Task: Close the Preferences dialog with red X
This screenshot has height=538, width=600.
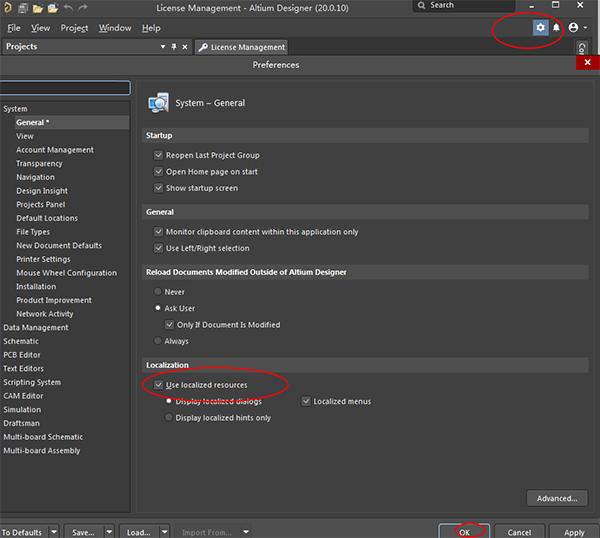Action: coord(587,62)
